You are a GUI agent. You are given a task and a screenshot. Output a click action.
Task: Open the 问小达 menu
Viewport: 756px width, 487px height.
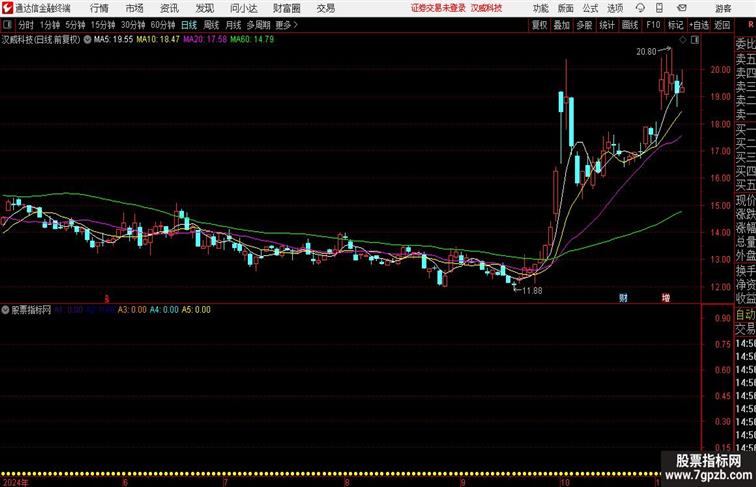click(x=243, y=8)
